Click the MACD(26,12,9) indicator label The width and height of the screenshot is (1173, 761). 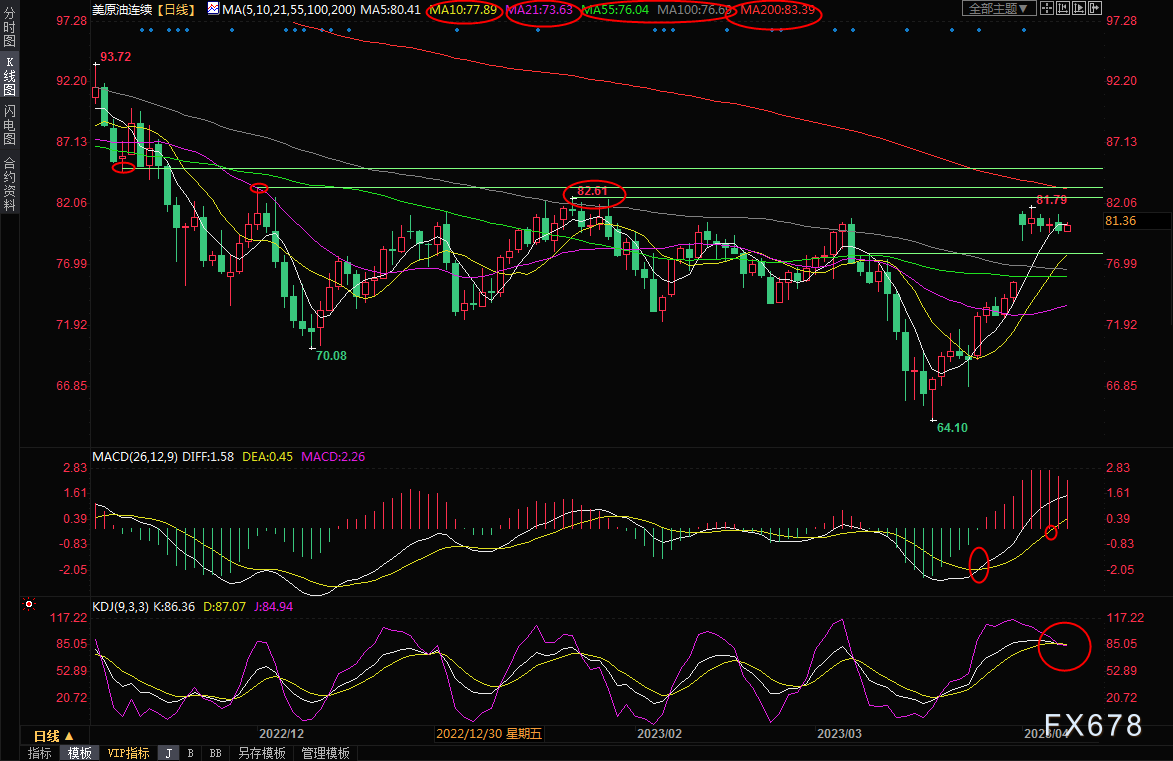coord(135,456)
